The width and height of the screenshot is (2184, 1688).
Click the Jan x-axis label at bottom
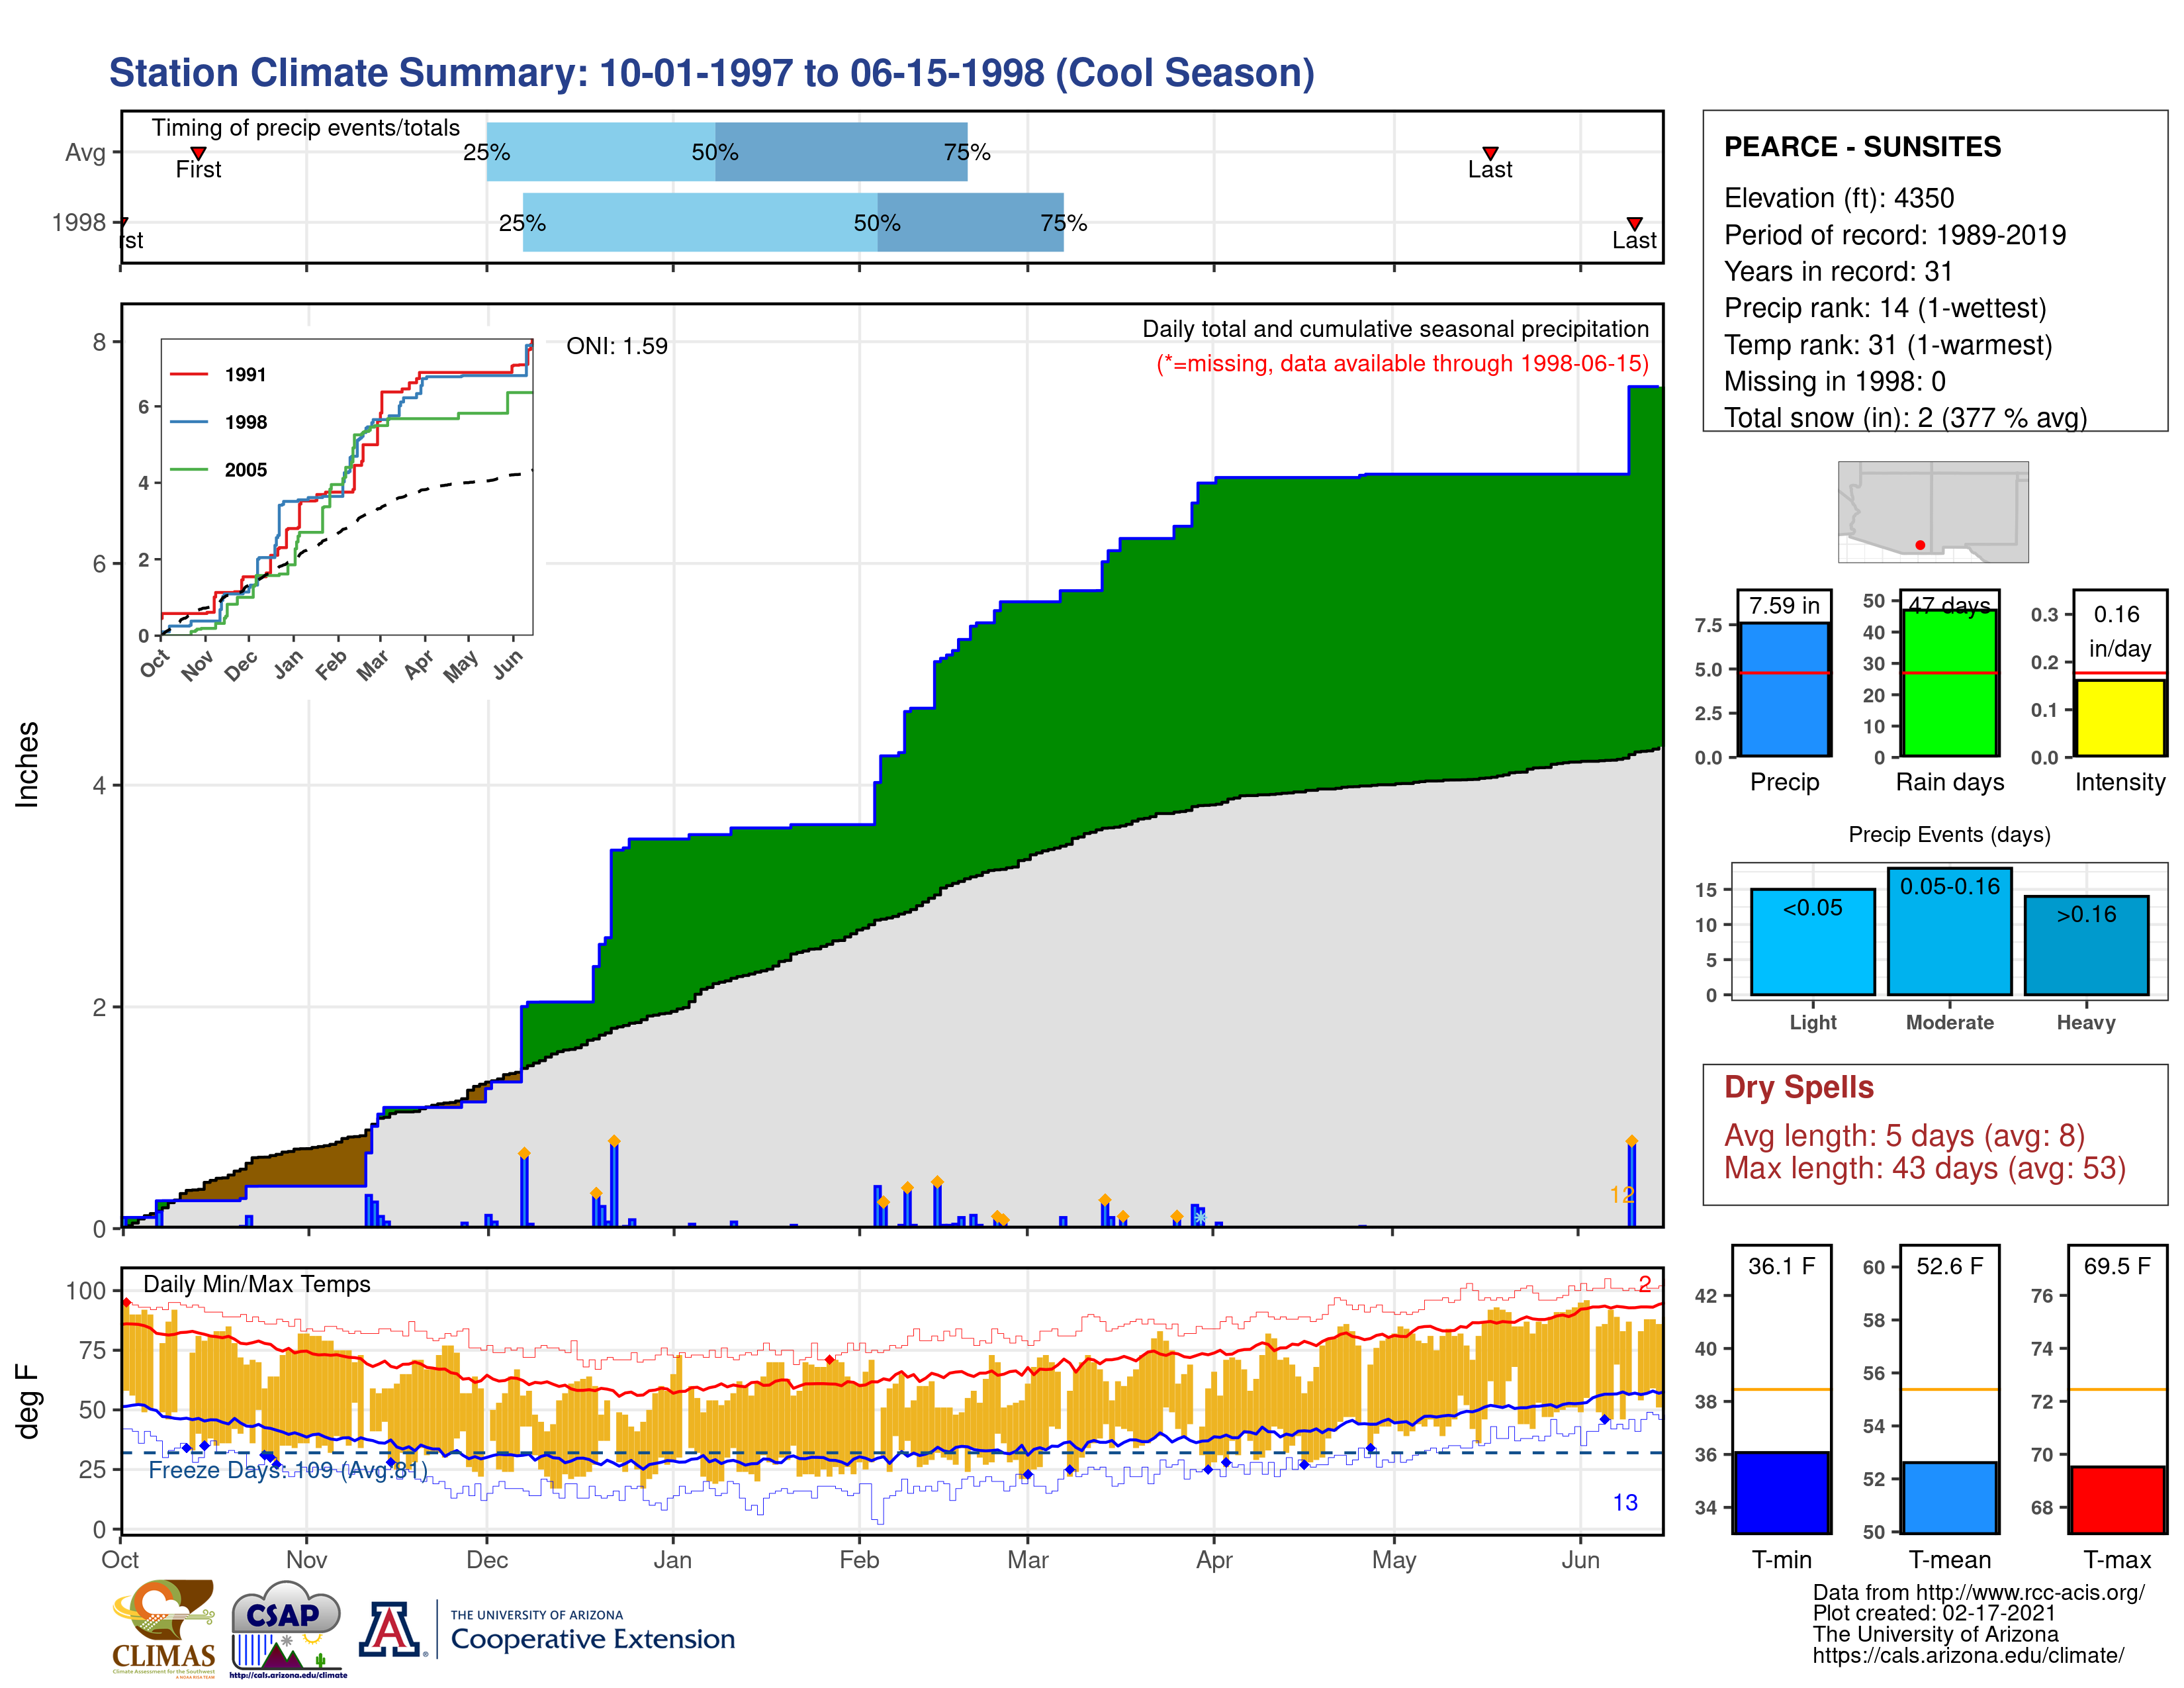pos(672,1559)
